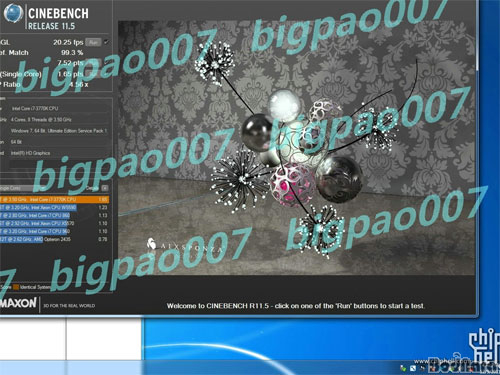Select the Intel Core i7 CPU 960 row
Screen dimensions: 500x375
click(54, 231)
